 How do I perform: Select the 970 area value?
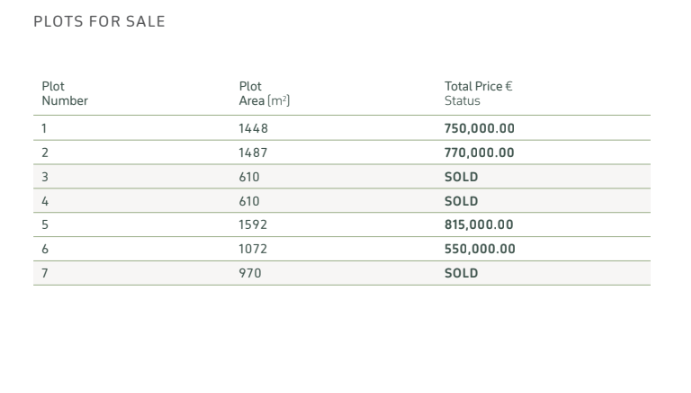[x=250, y=273]
